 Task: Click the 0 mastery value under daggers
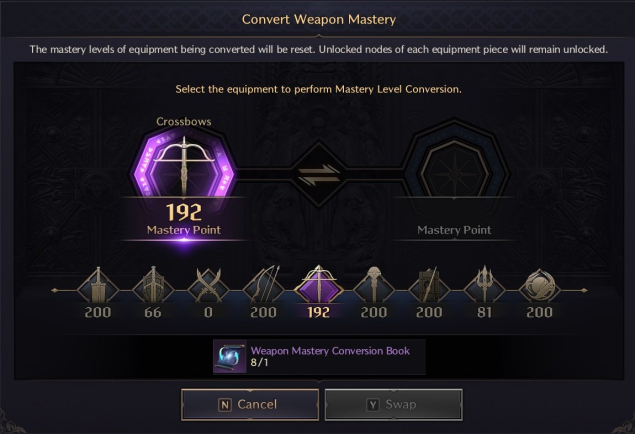(208, 312)
